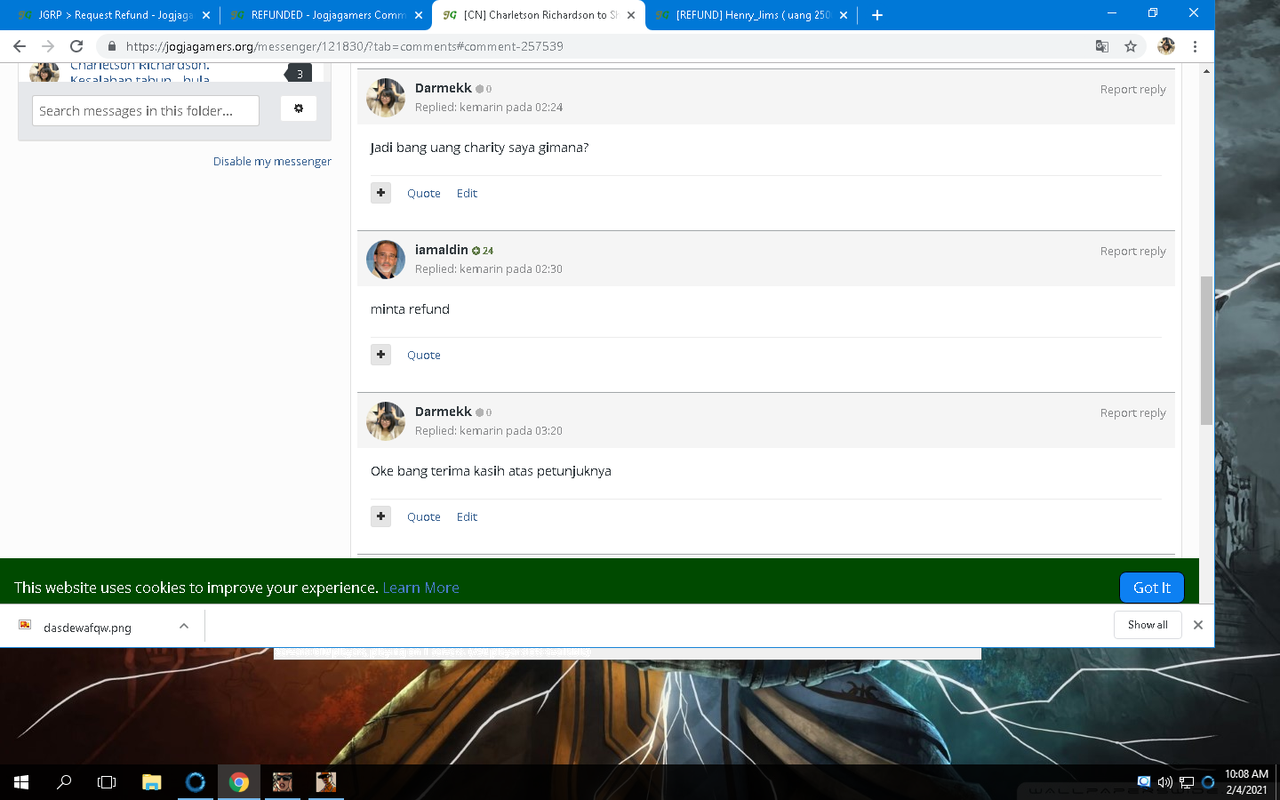Edit the terima kasih reply
Screen dimensions: 1280x800
pyautogui.click(x=467, y=517)
